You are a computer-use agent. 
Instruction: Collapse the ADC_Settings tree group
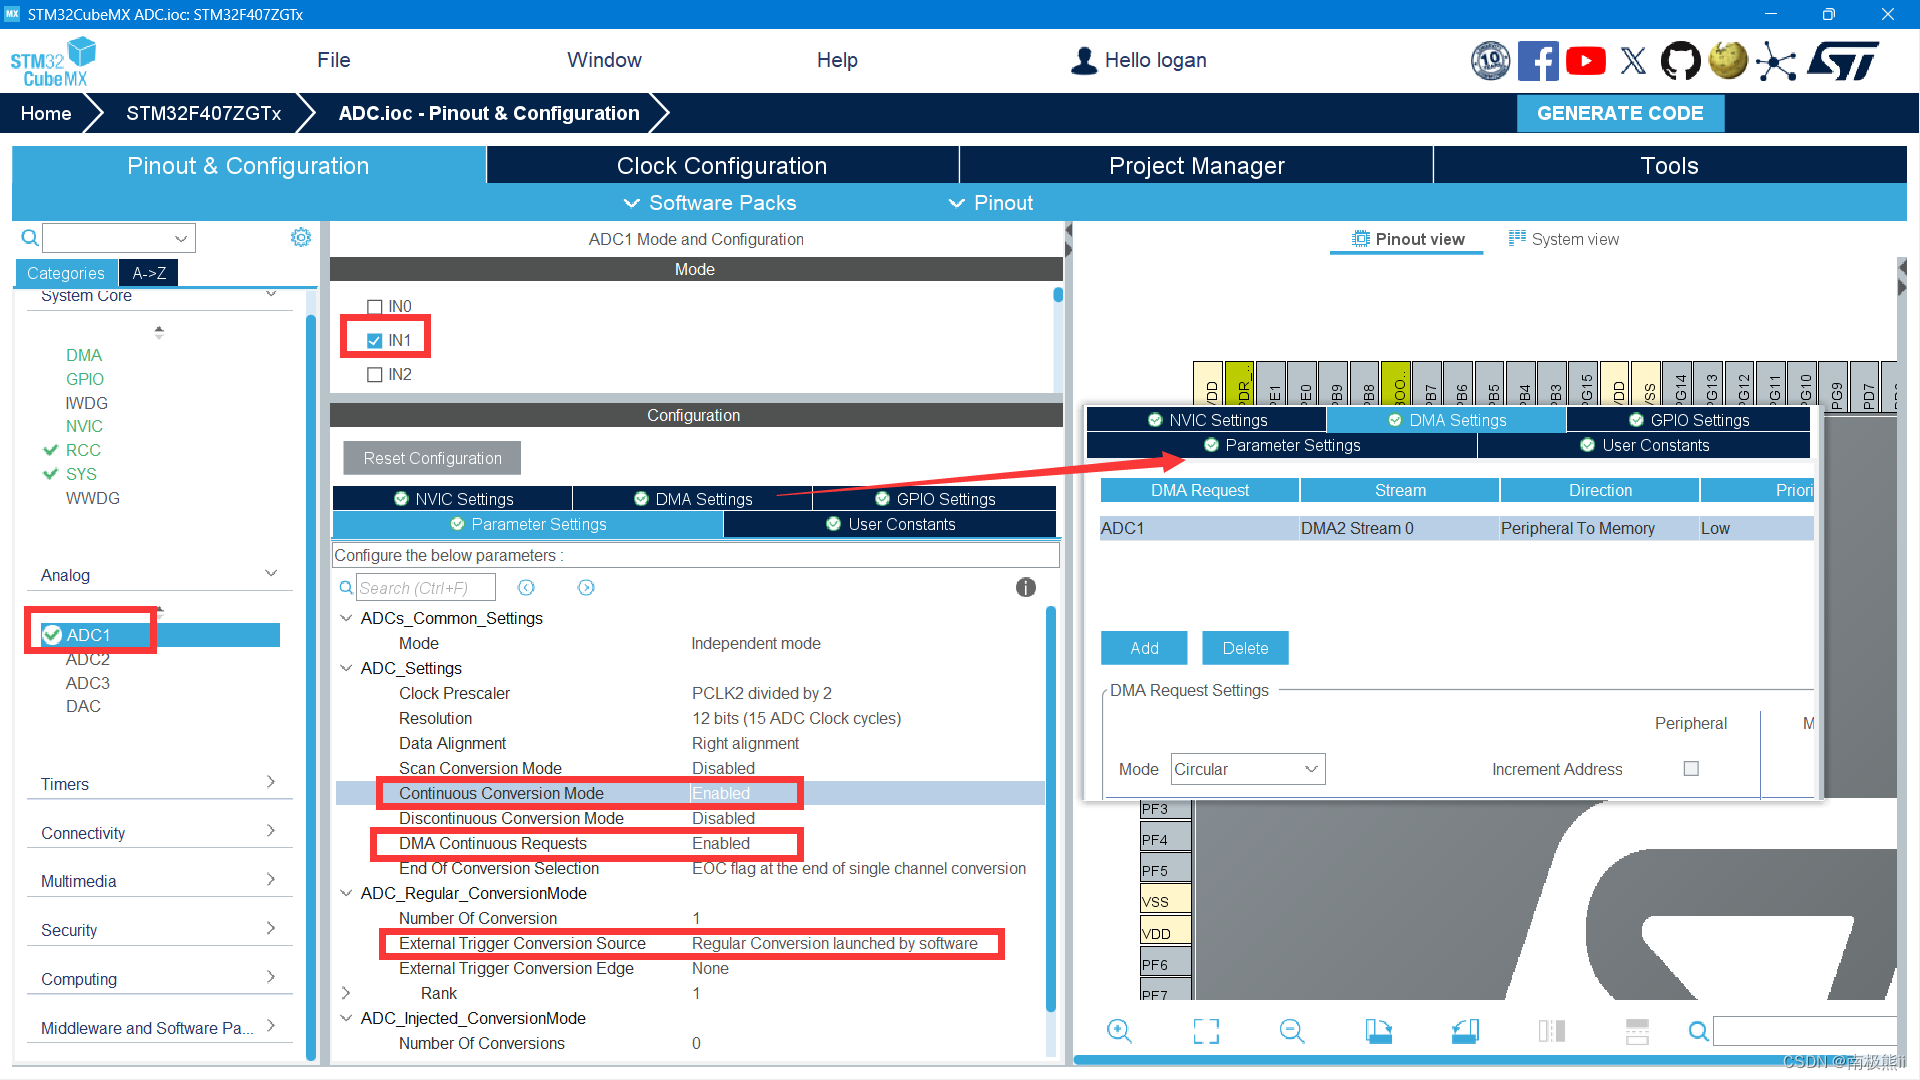(x=346, y=668)
